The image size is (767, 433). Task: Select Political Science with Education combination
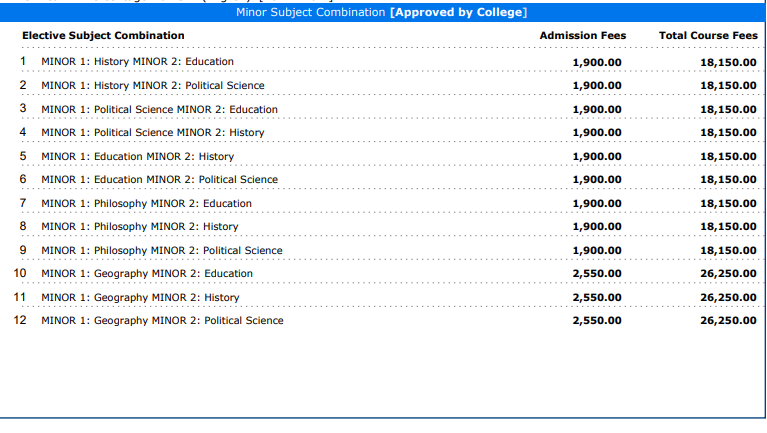click(159, 109)
